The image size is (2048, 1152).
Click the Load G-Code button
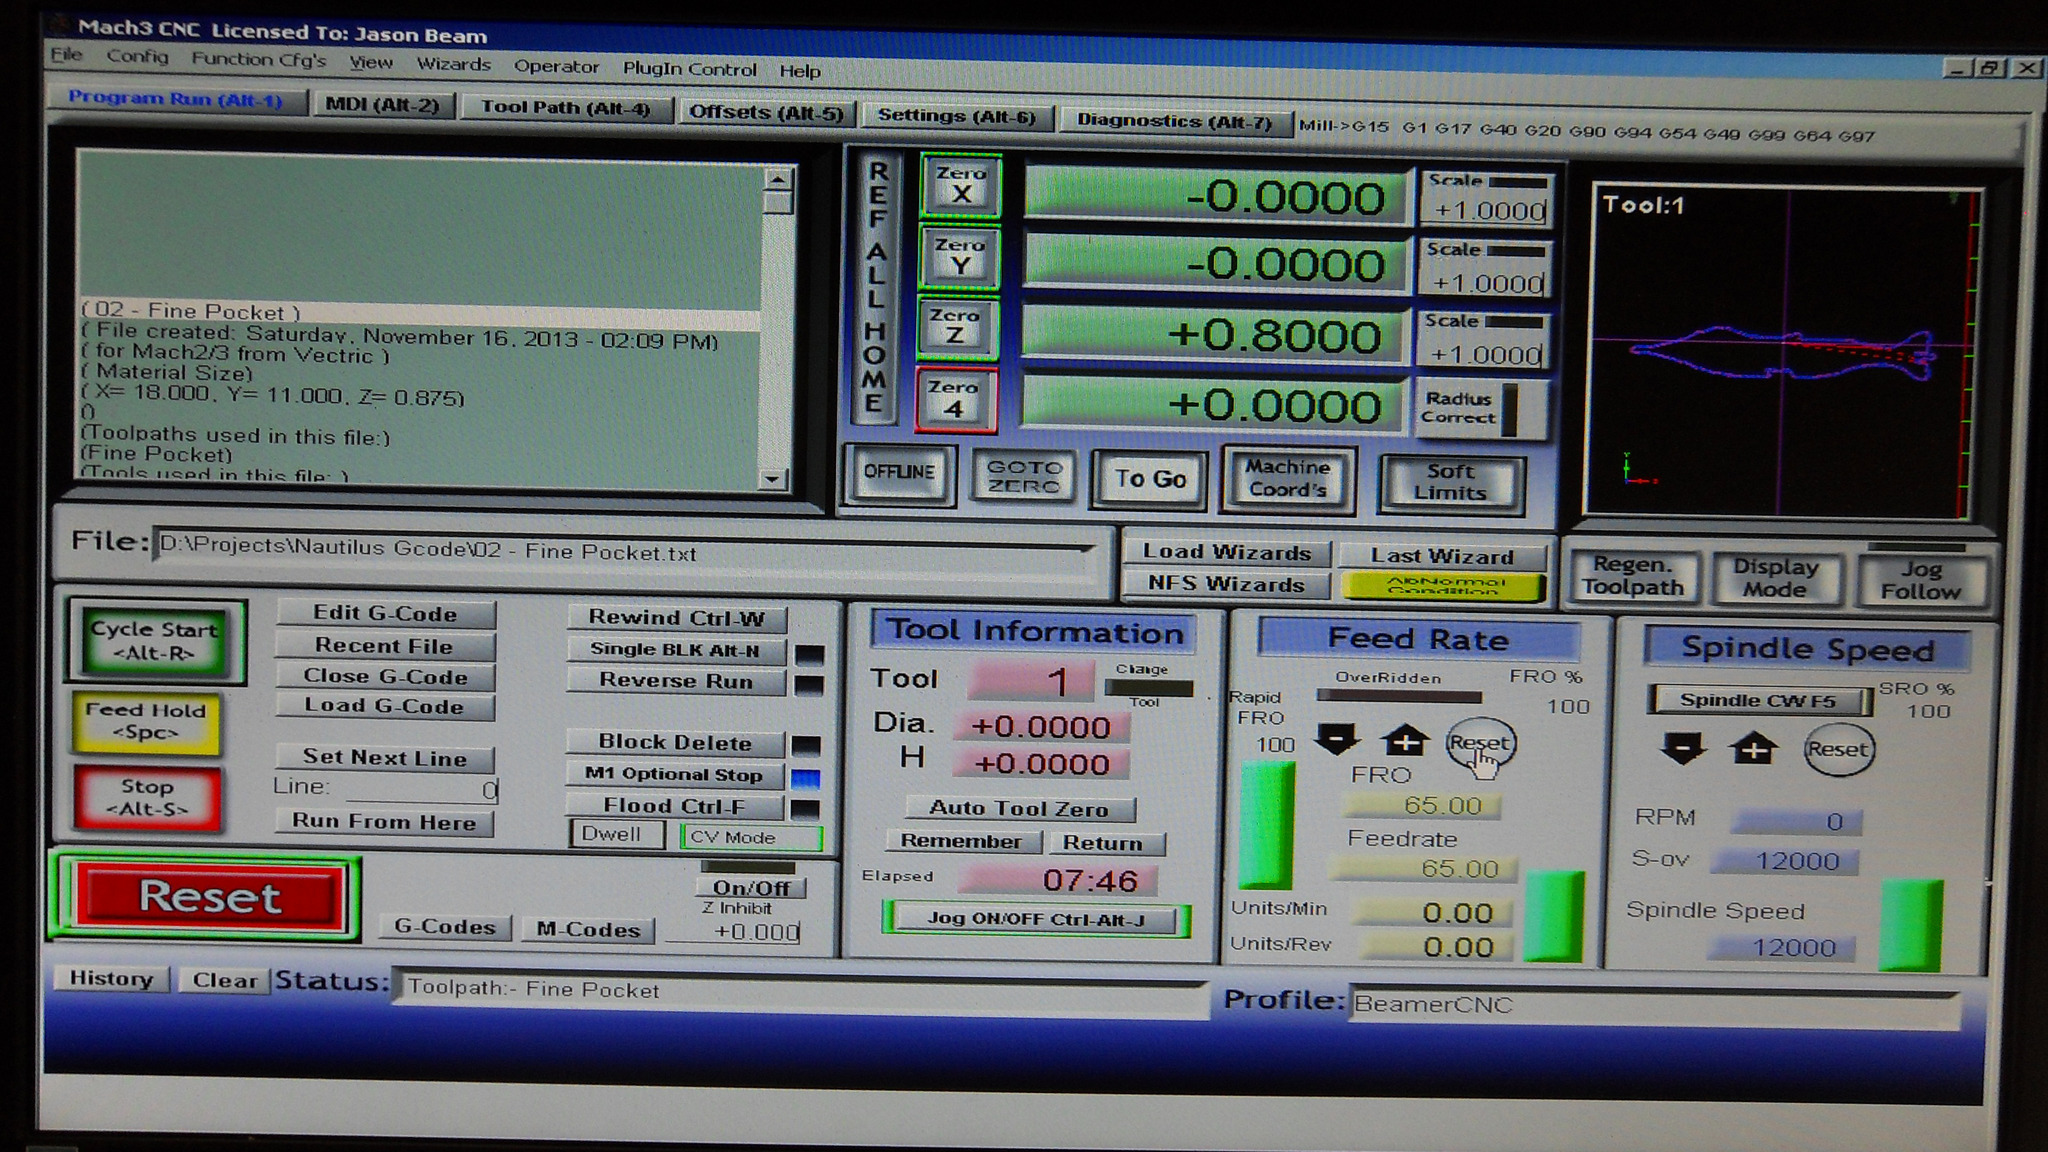(x=385, y=706)
